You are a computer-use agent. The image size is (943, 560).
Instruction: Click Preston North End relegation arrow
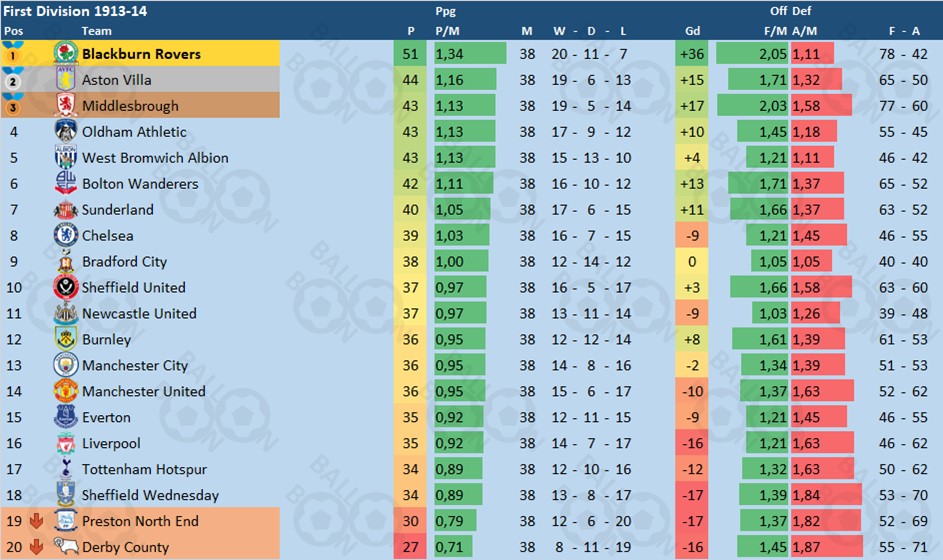pyautogui.click(x=36, y=521)
